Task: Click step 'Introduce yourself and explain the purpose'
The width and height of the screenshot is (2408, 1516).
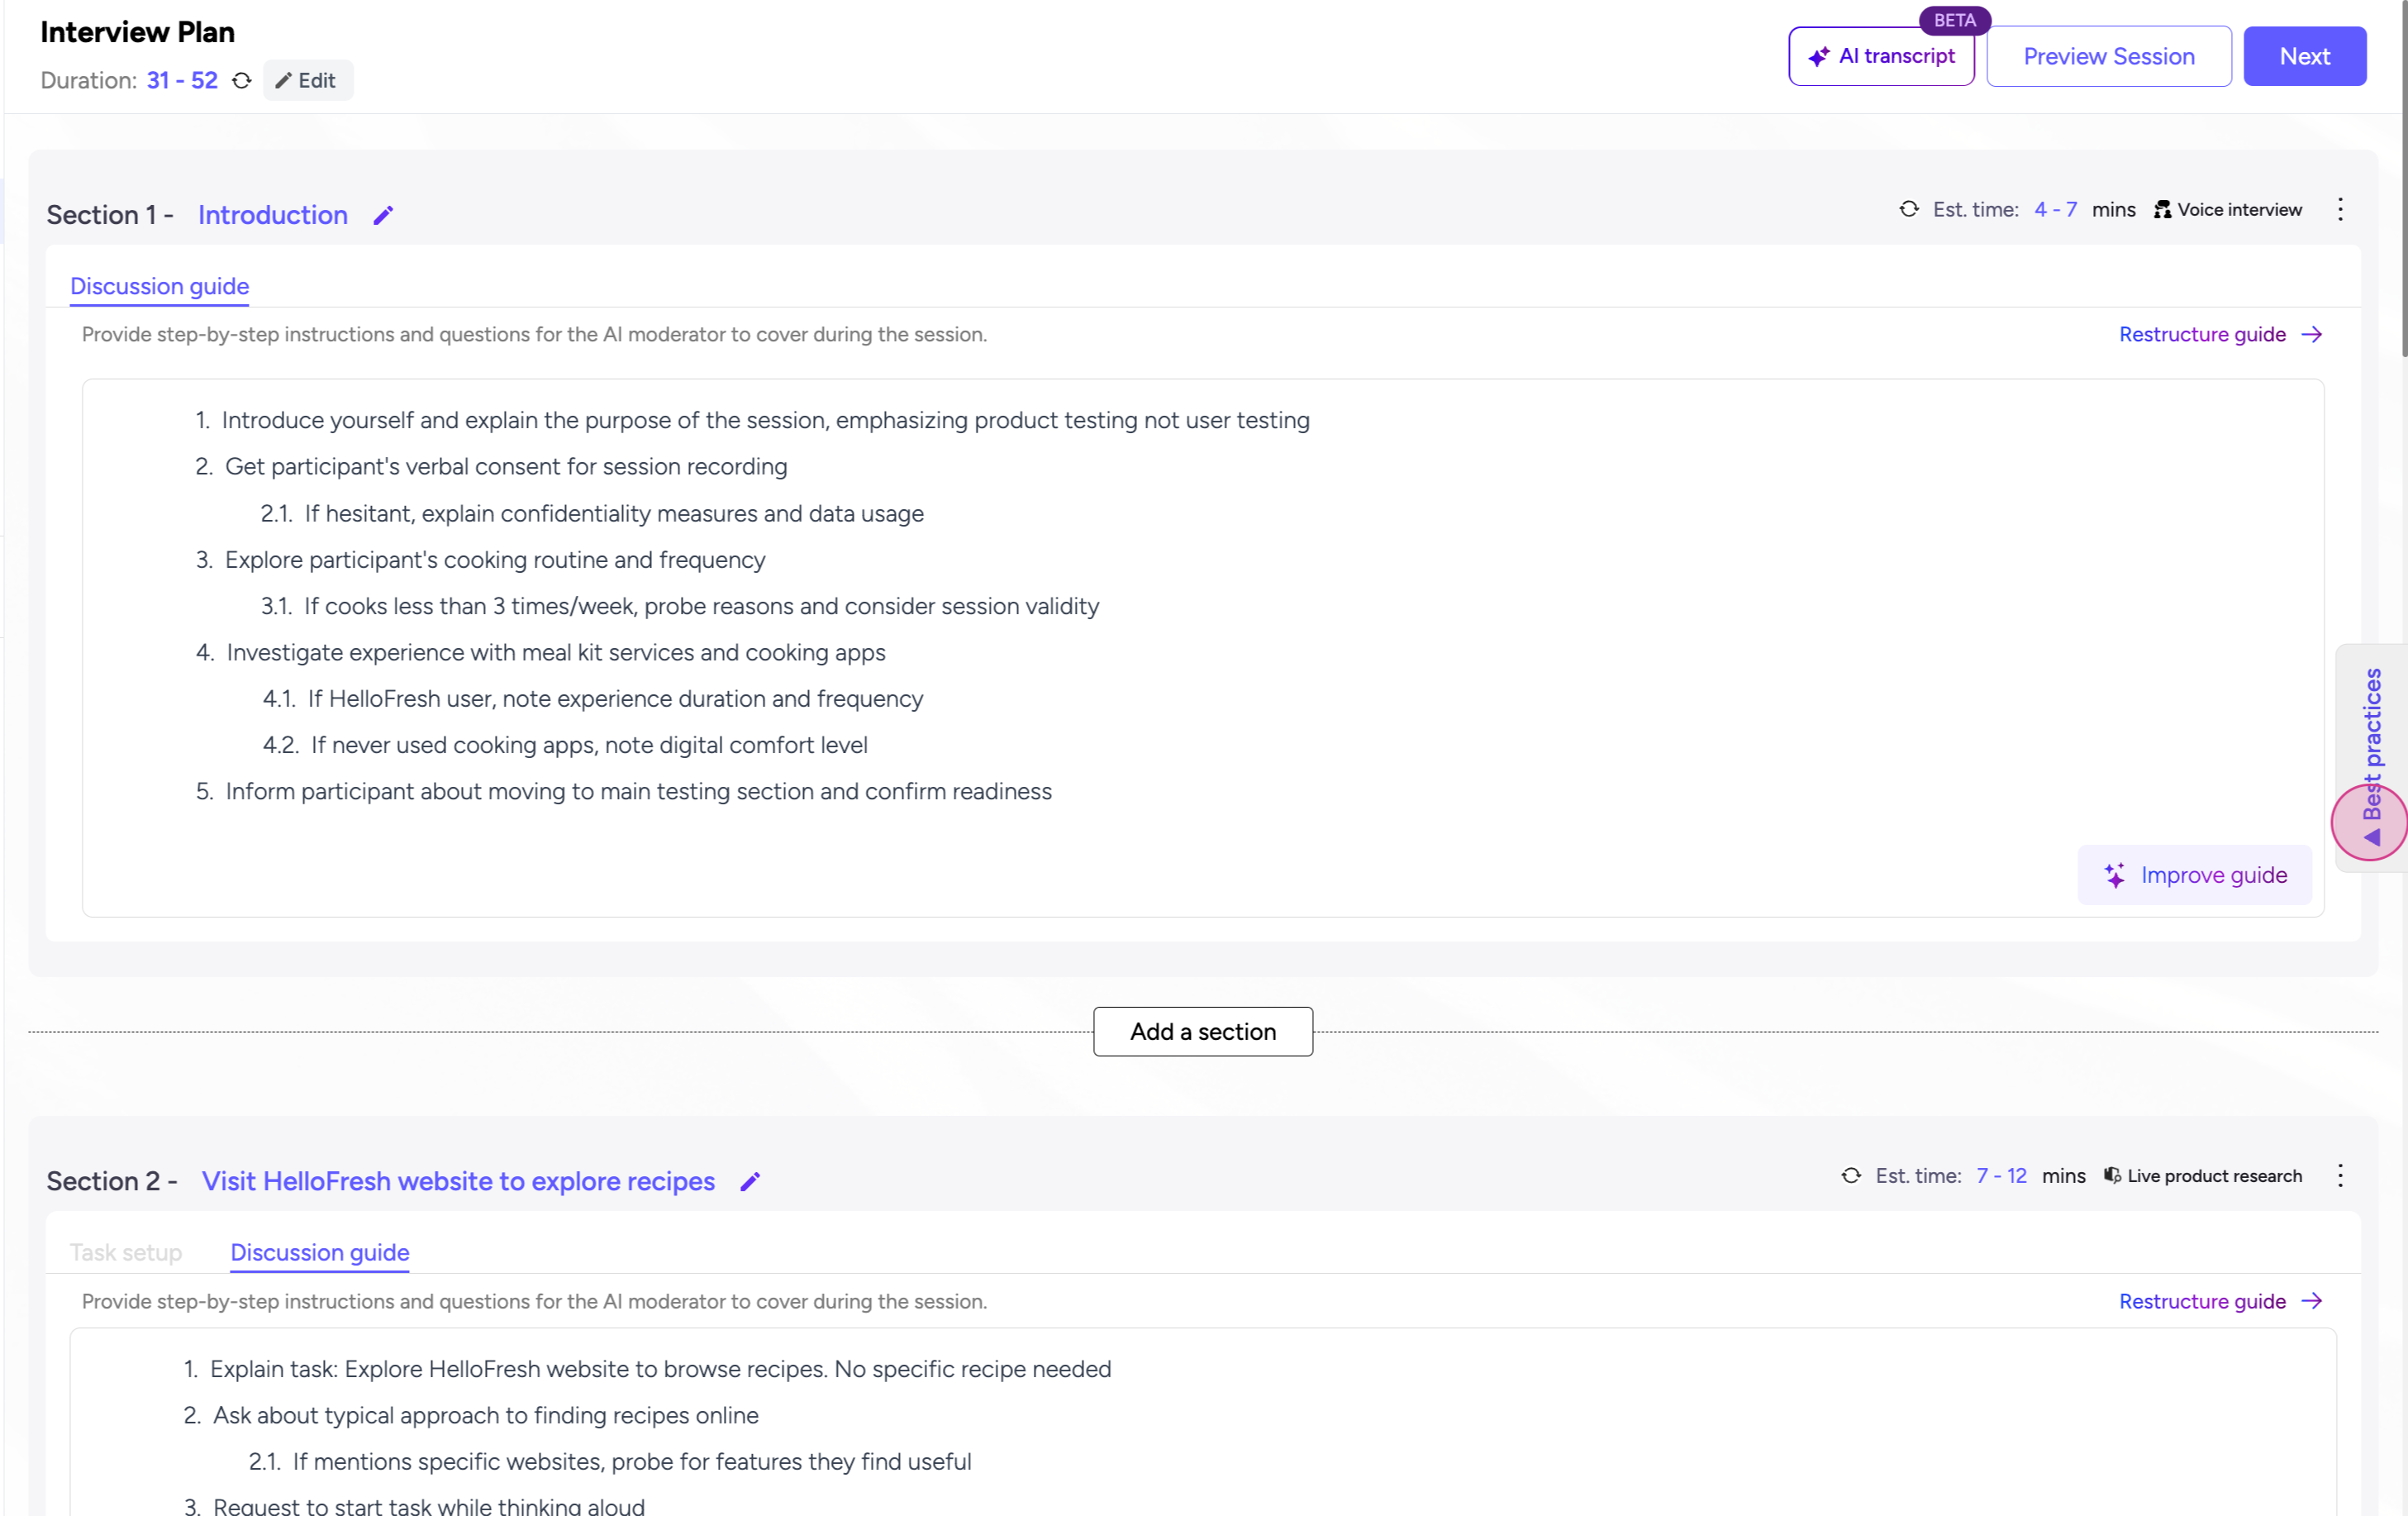Action: click(765, 421)
